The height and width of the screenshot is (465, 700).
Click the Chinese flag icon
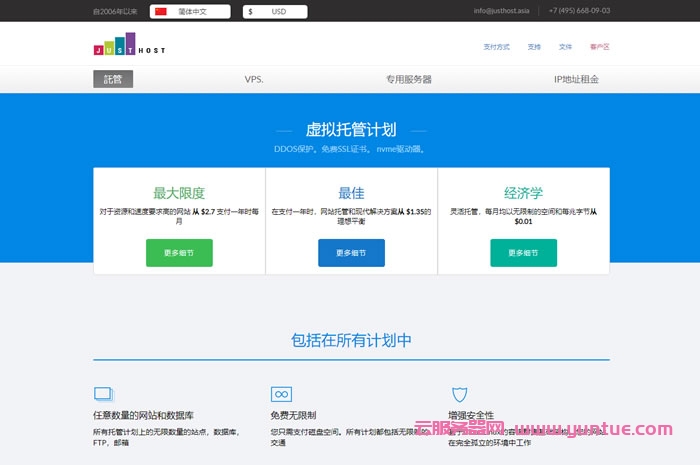[x=160, y=11]
